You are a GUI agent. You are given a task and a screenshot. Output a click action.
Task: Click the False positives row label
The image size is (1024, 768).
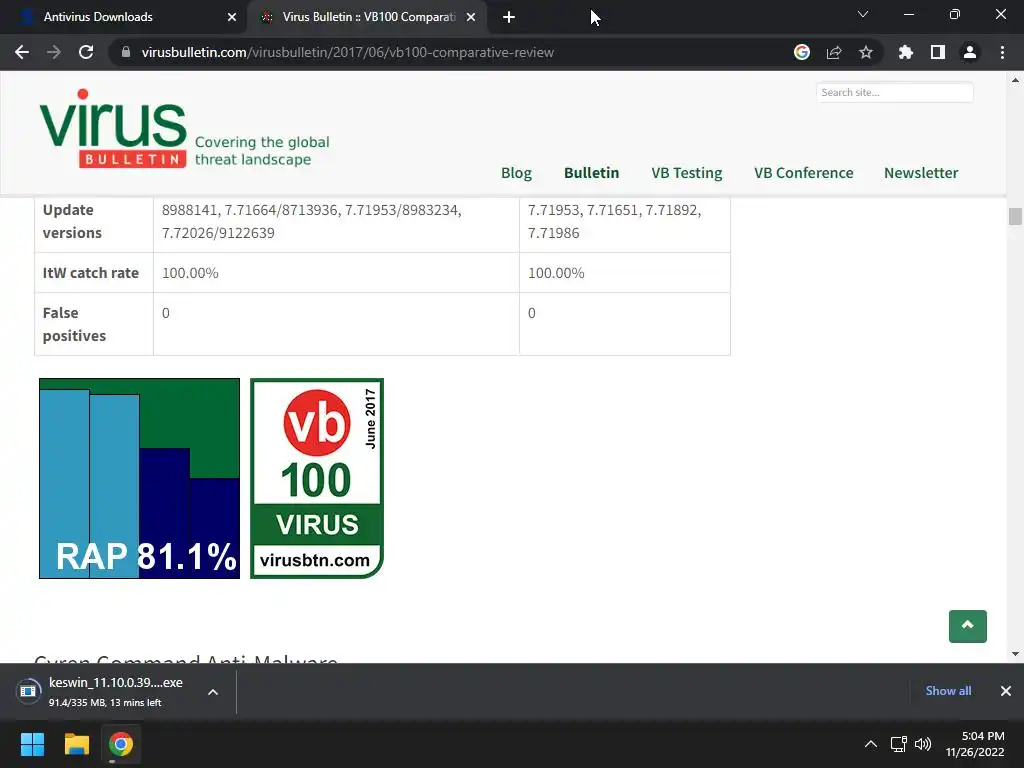point(74,324)
